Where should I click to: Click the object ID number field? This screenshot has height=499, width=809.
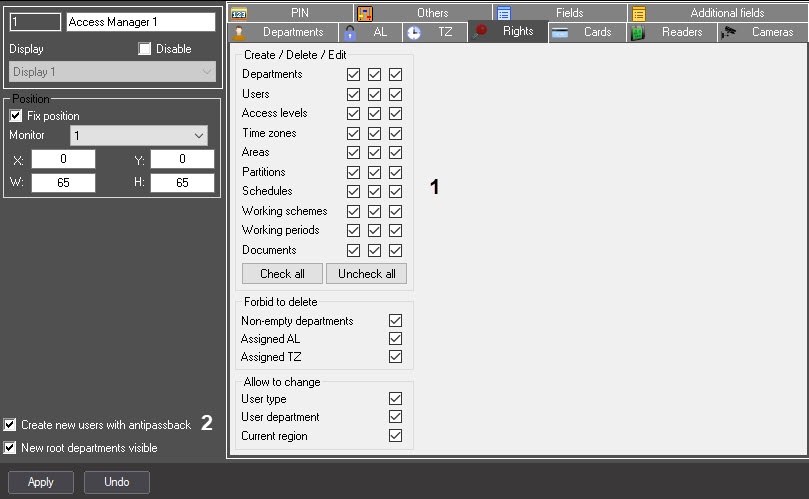35,22
